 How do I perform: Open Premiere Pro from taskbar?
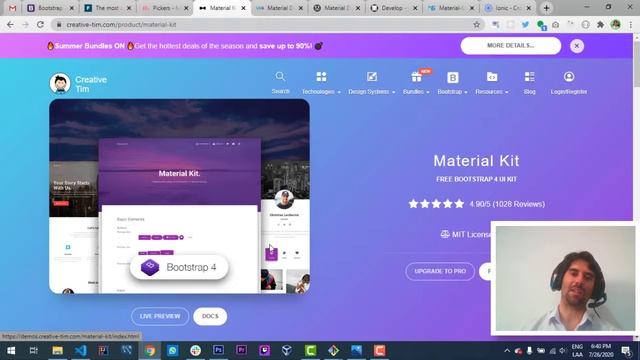click(x=241, y=351)
